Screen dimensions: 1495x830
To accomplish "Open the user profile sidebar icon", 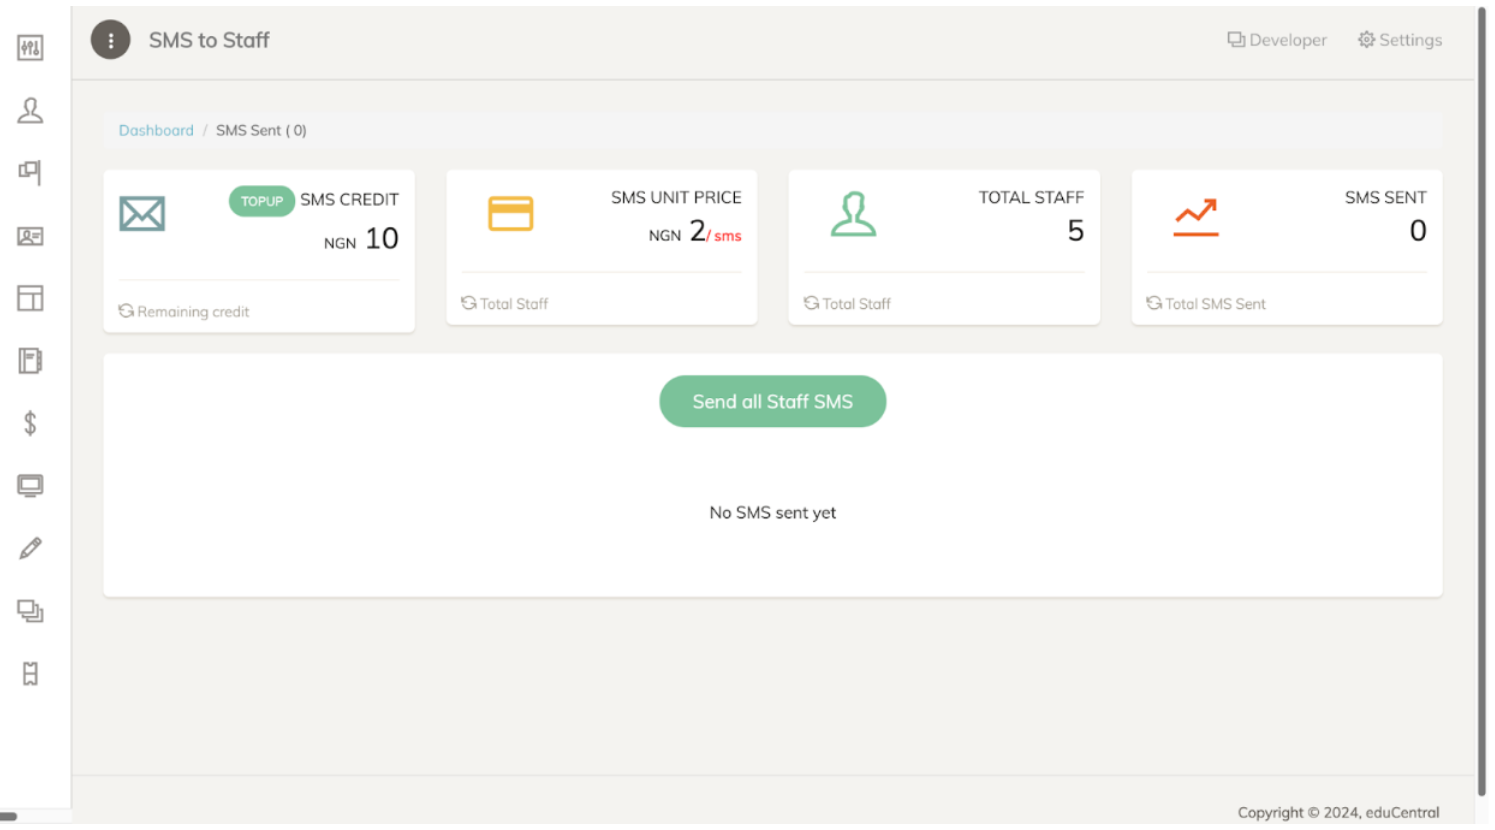I will coord(30,110).
